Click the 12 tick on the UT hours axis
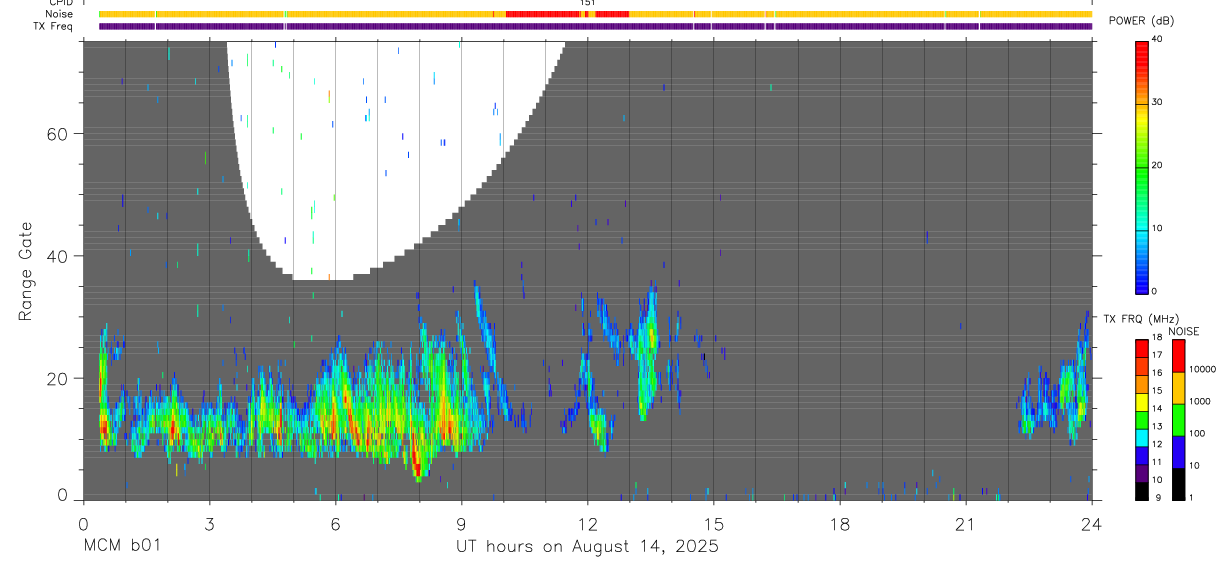This screenshot has width=1228, height=567. point(588,523)
